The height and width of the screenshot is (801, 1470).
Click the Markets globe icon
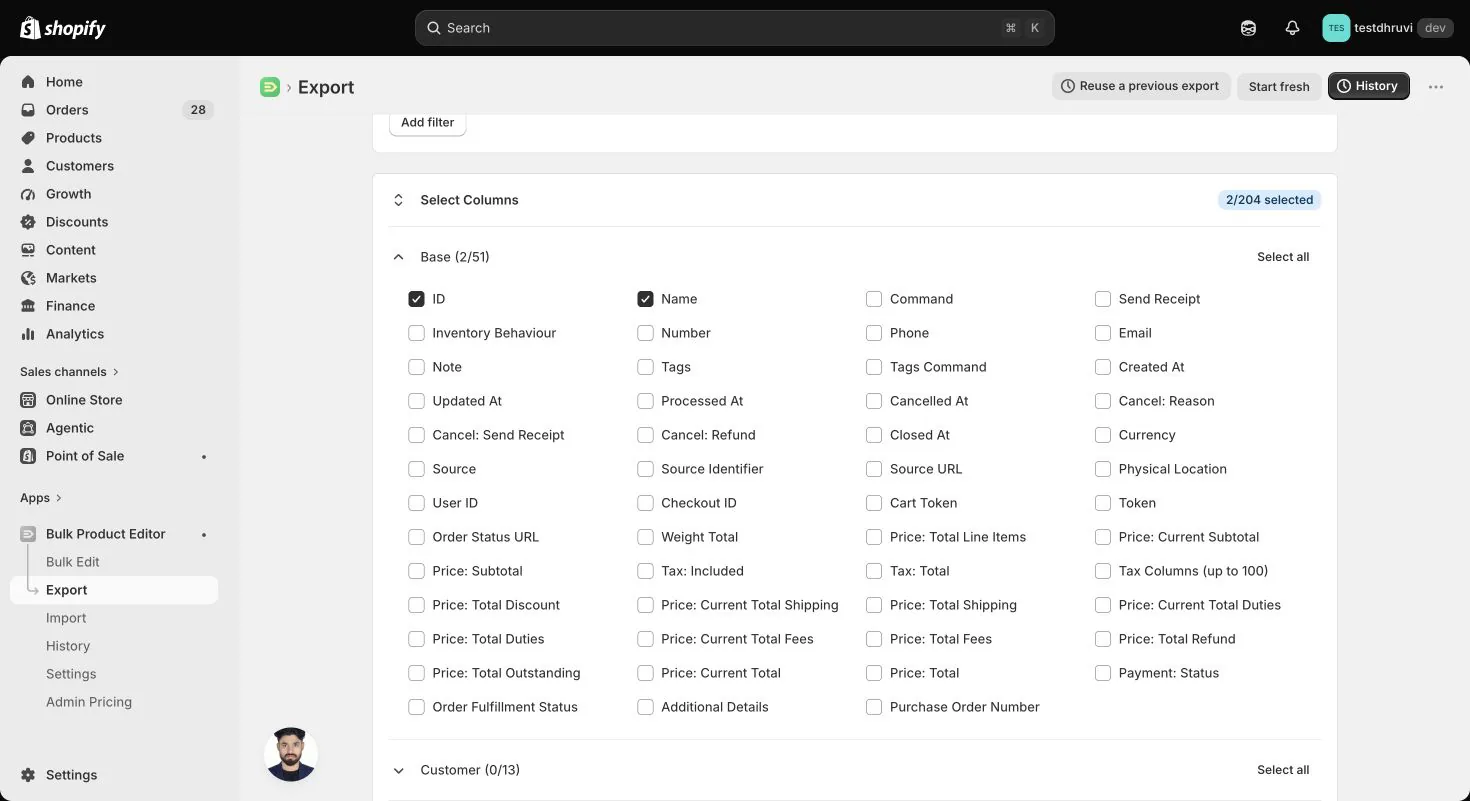click(x=28, y=278)
